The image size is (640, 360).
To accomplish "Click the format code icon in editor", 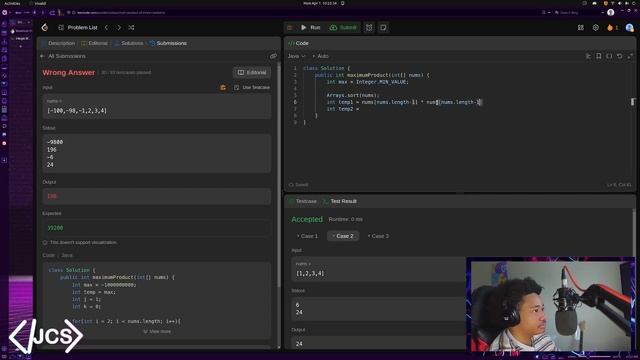I will point(588,56).
